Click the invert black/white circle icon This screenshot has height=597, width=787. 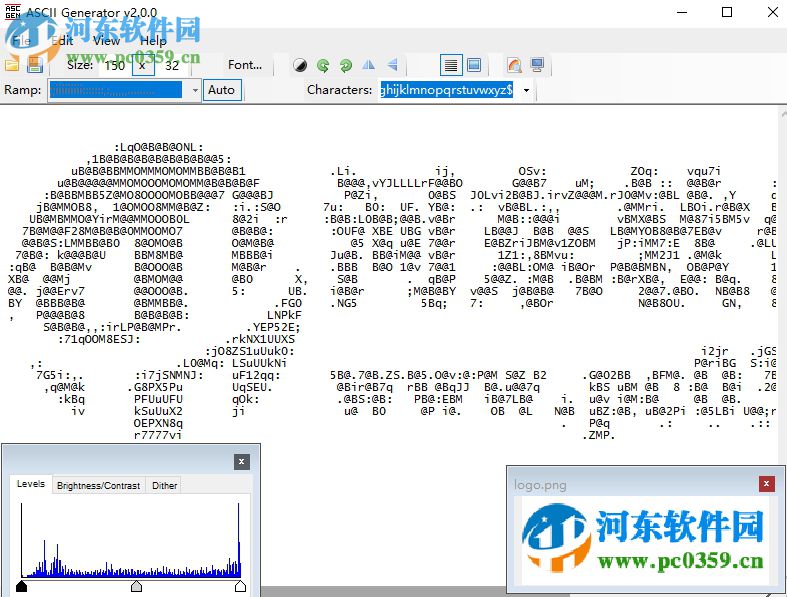pos(300,65)
